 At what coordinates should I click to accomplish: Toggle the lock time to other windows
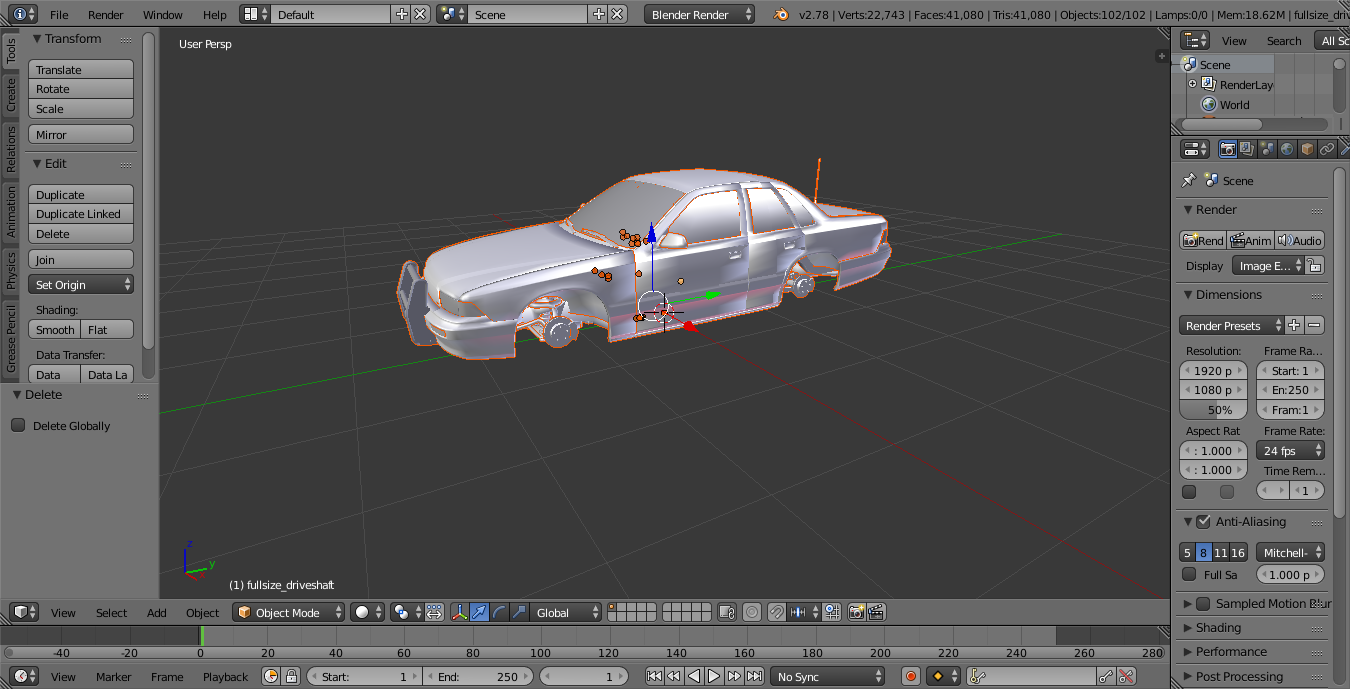[291, 676]
